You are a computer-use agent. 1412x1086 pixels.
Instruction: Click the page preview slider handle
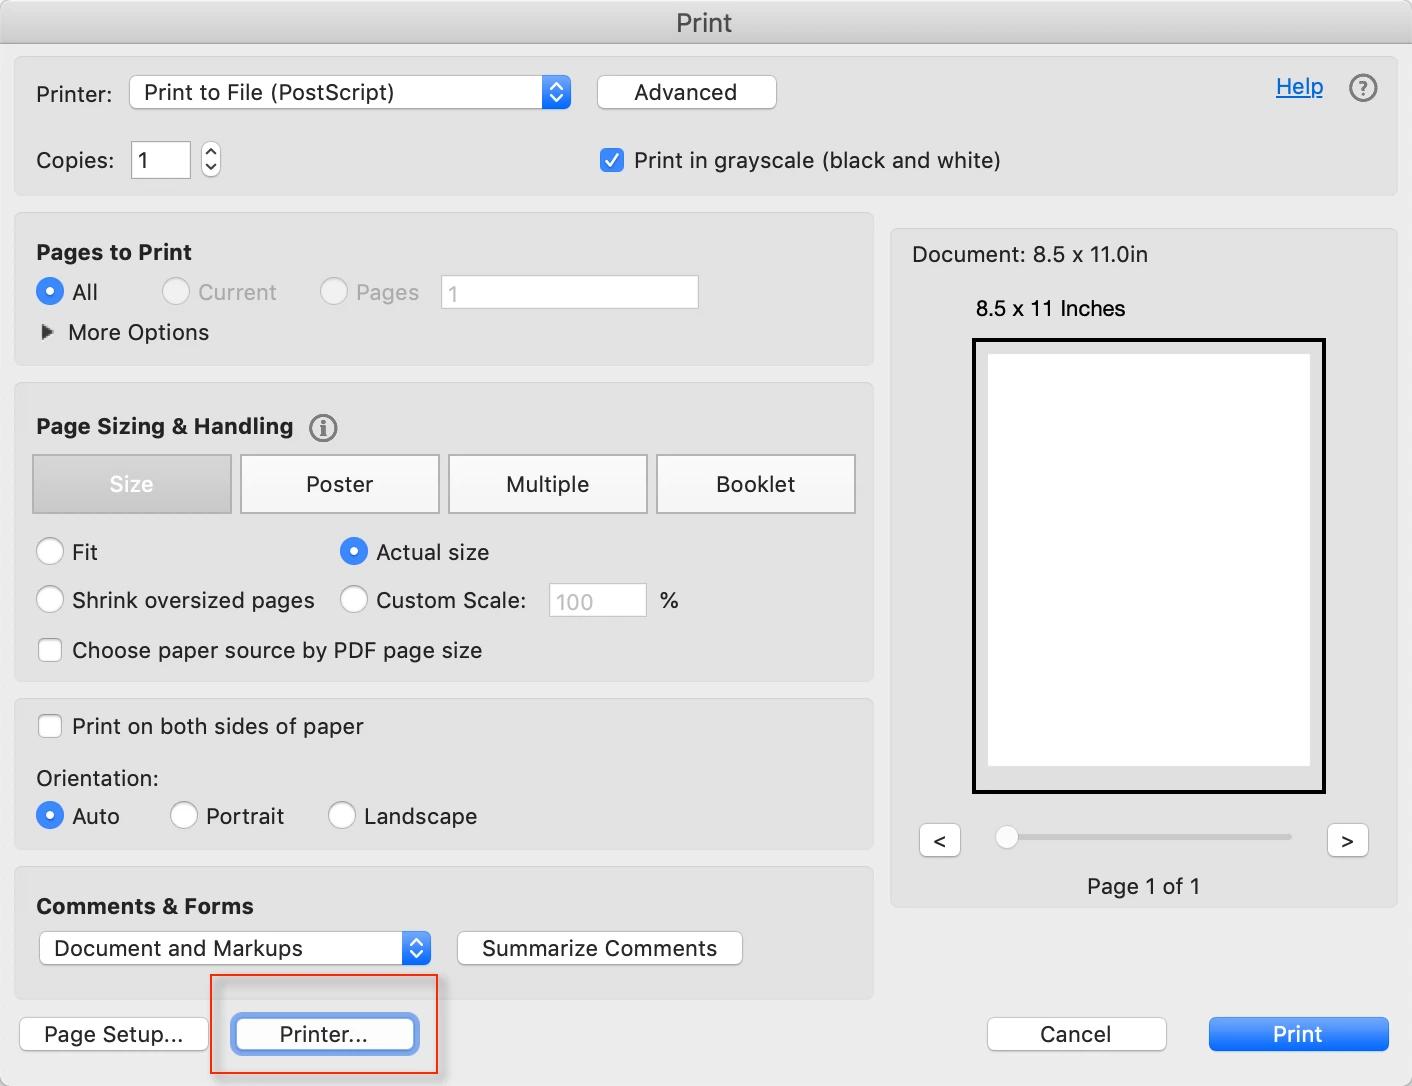pyautogui.click(x=1007, y=837)
